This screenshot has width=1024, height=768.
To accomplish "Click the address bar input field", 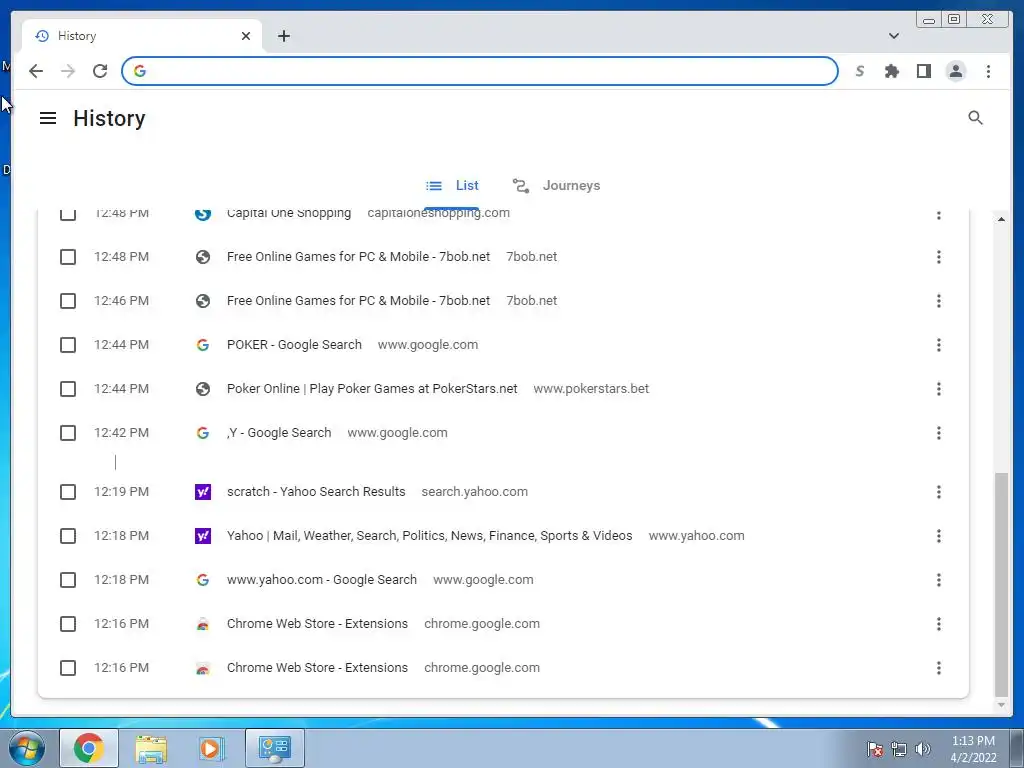I will [x=480, y=71].
